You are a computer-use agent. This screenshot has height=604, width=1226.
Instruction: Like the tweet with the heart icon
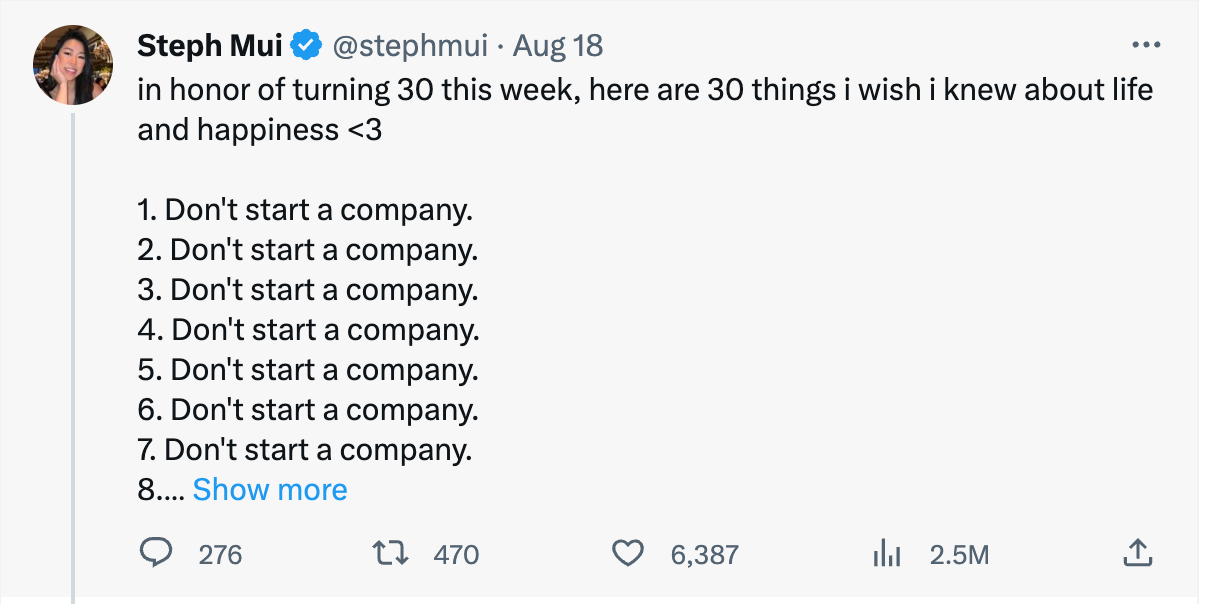click(x=627, y=553)
